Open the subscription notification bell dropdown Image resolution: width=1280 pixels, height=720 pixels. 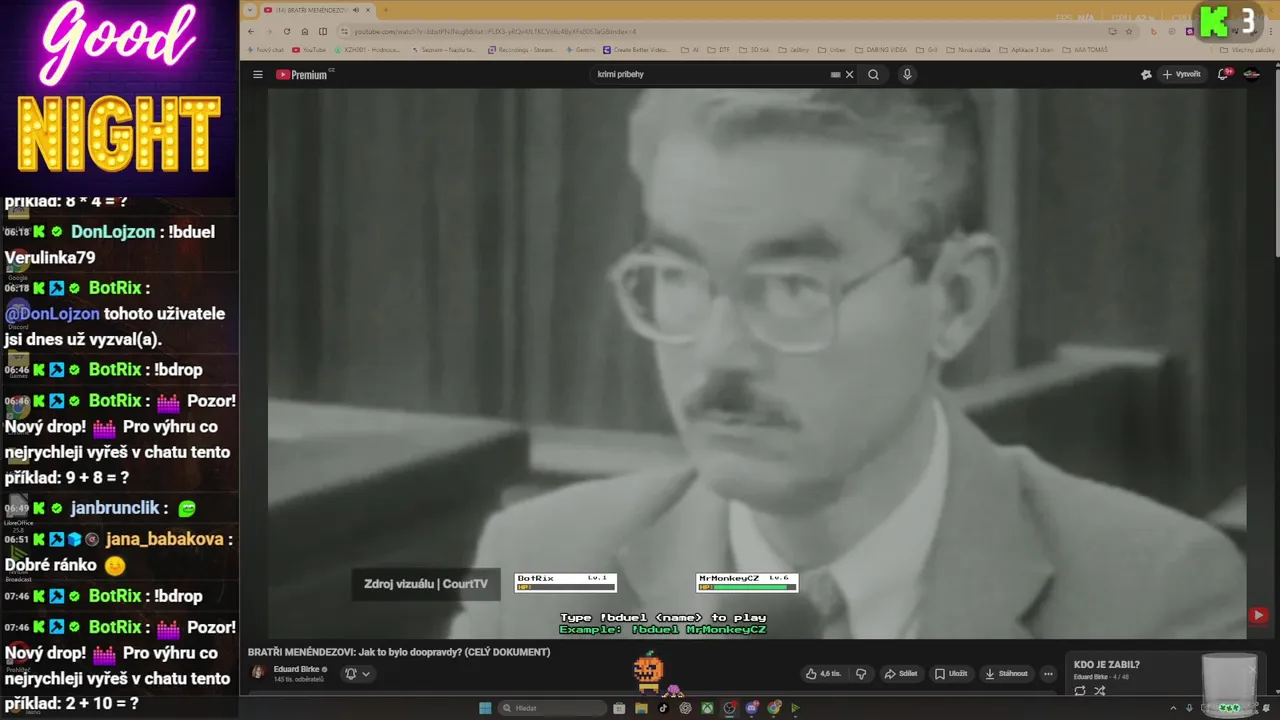357,674
